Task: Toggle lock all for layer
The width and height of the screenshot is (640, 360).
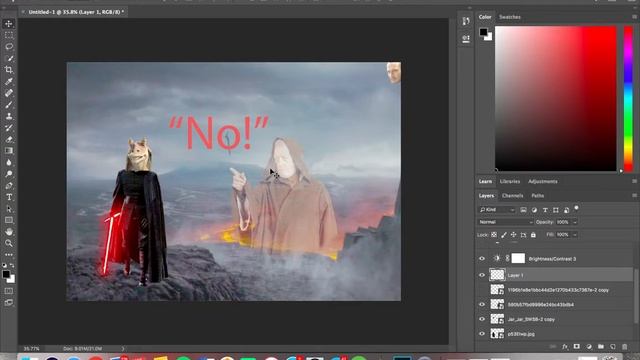Action: tap(533, 235)
